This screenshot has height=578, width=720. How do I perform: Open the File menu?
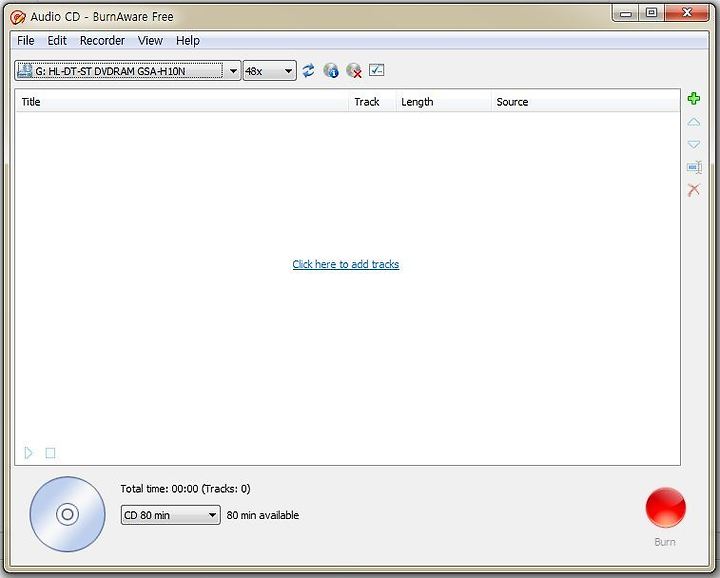(26, 41)
